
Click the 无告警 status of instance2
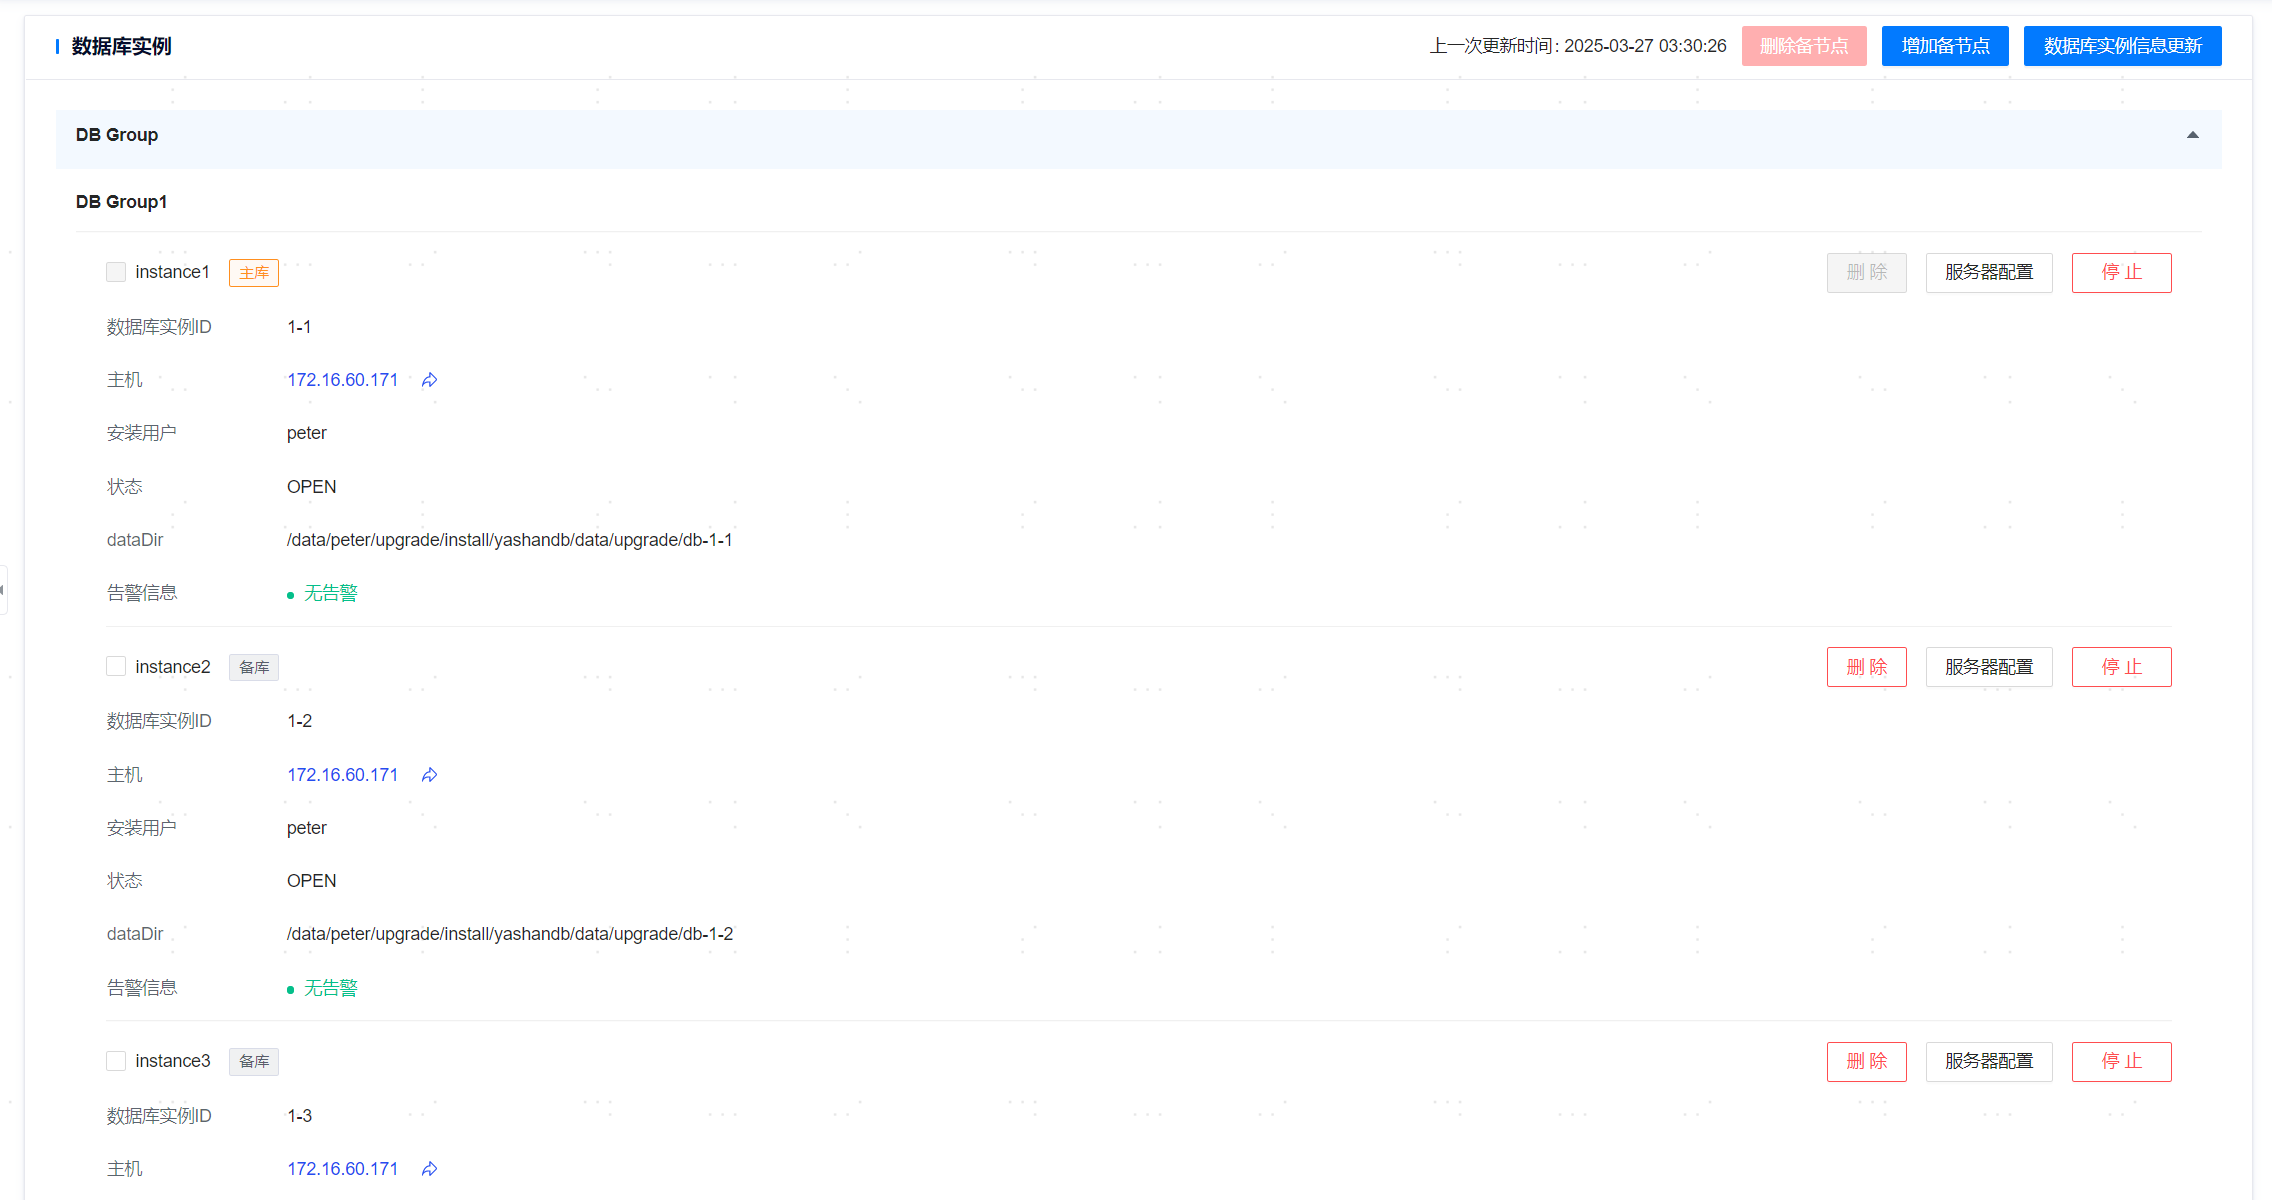click(x=330, y=988)
